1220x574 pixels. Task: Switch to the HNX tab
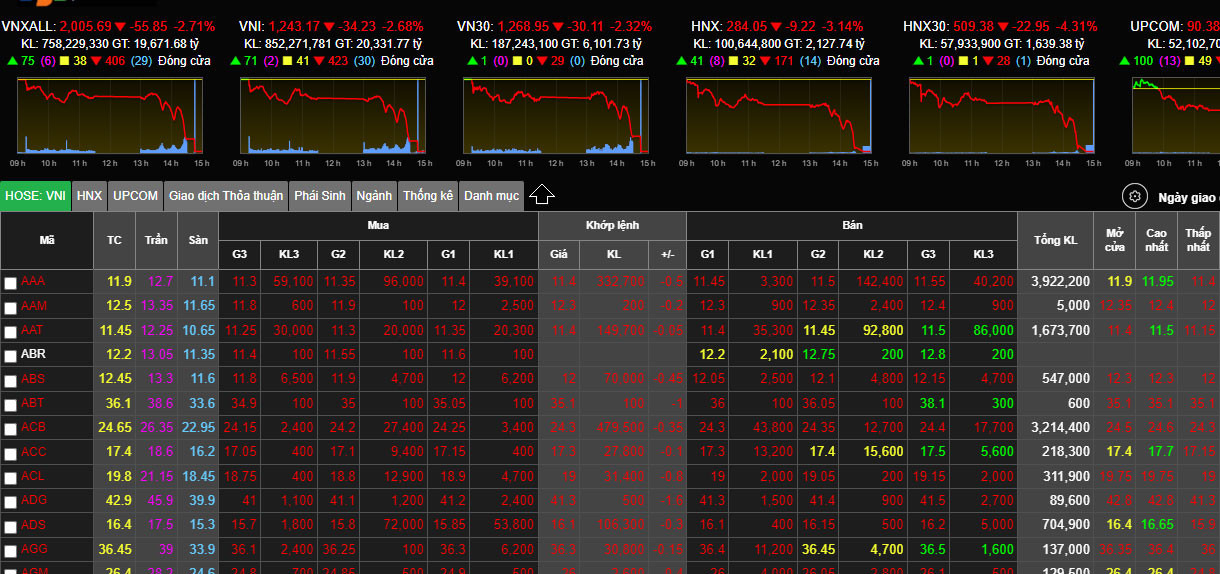pyautogui.click(x=89, y=196)
